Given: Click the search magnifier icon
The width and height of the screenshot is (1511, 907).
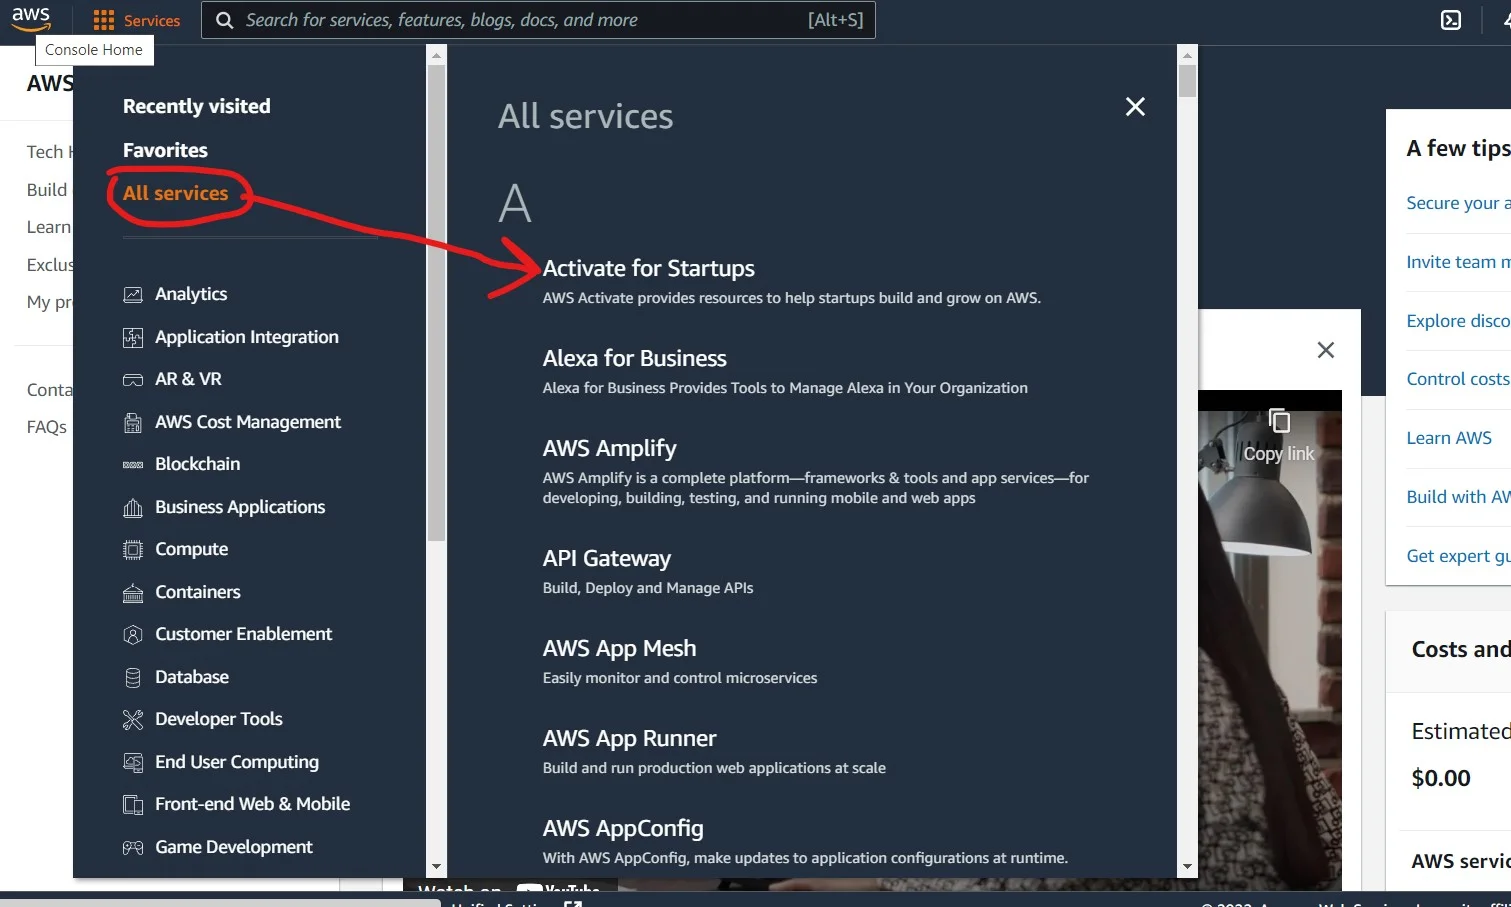Looking at the screenshot, I should pos(225,20).
